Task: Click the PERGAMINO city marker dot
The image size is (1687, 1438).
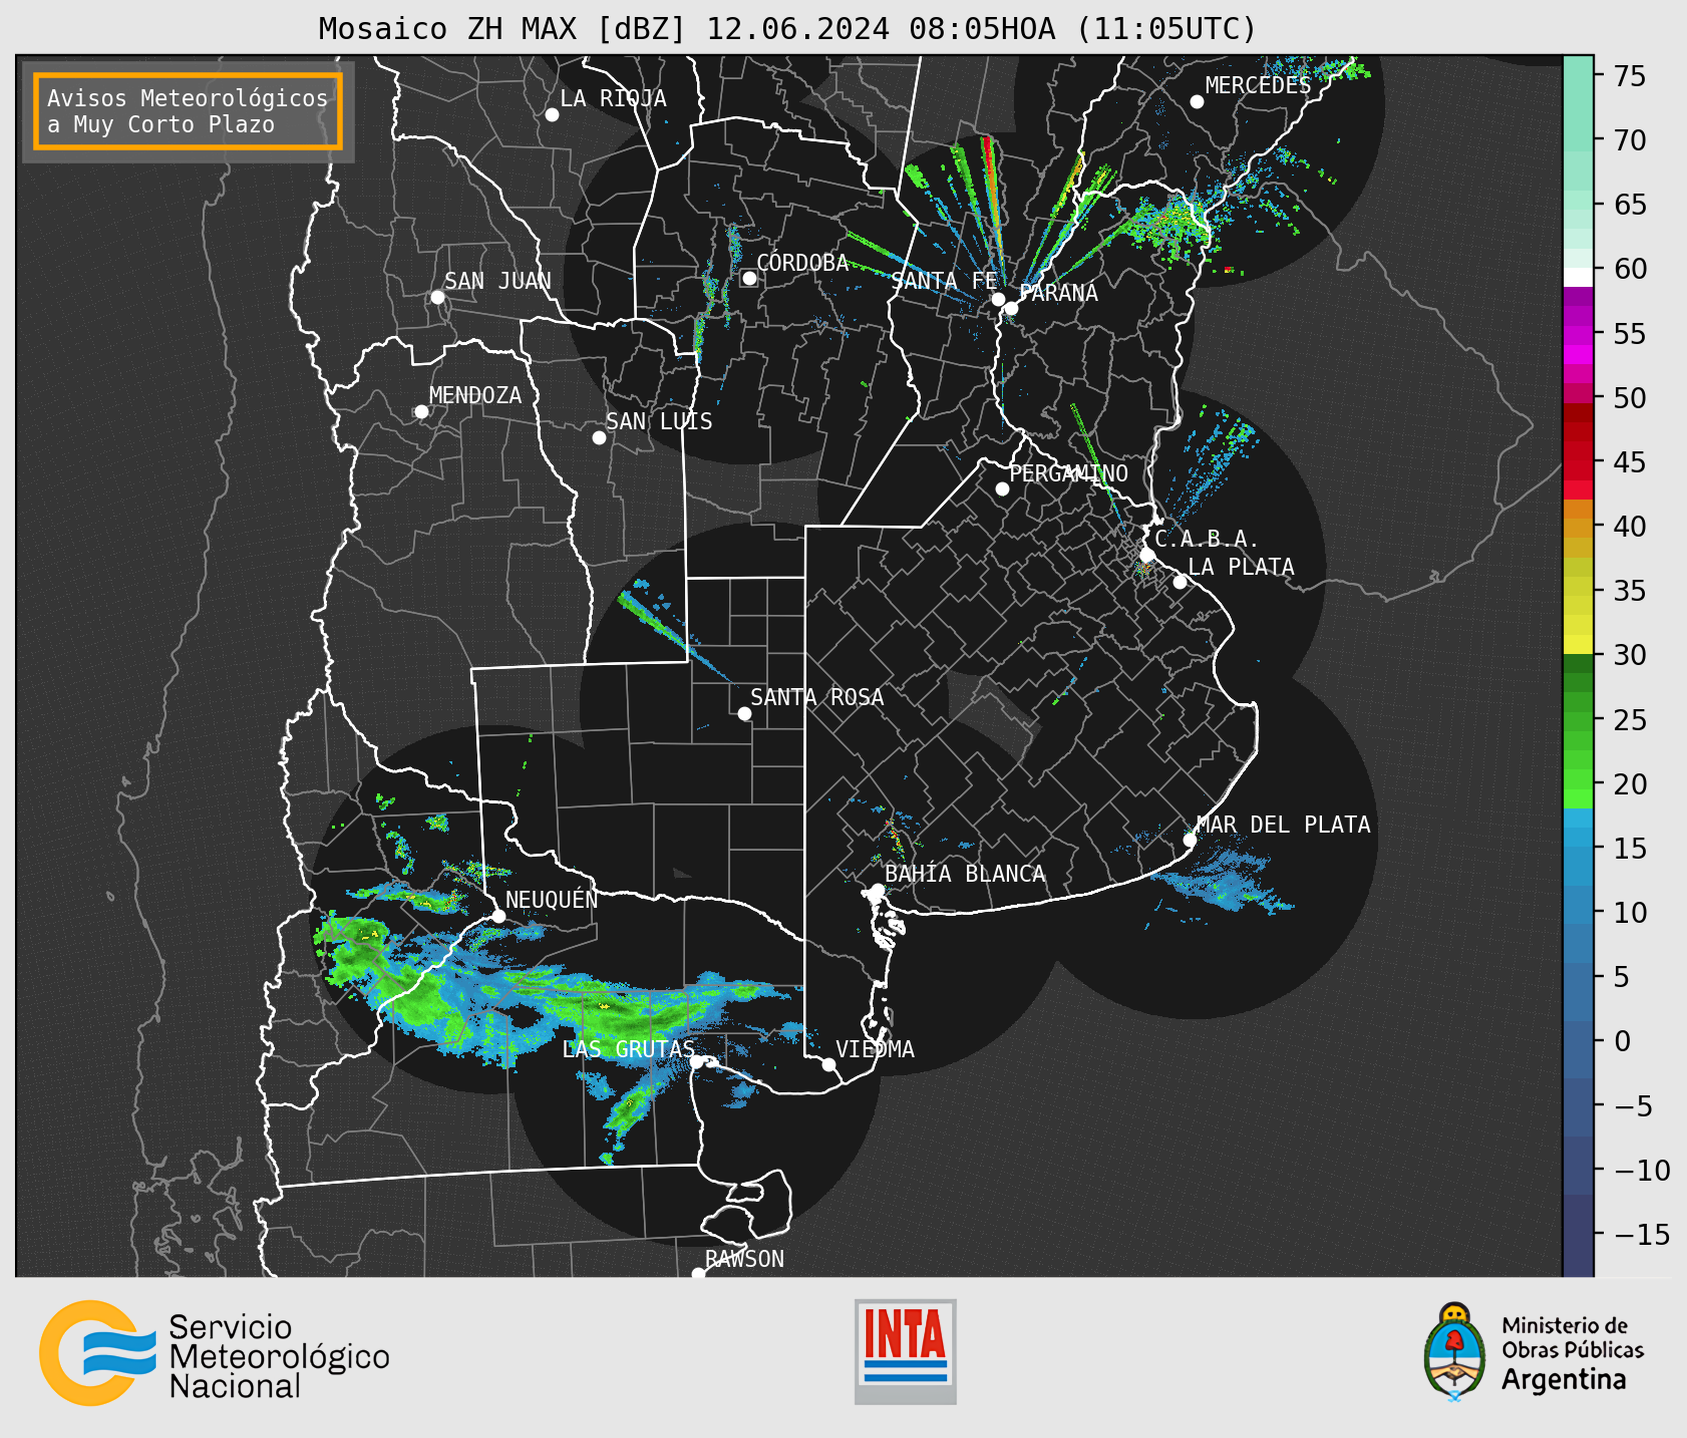Action: [x=1002, y=489]
